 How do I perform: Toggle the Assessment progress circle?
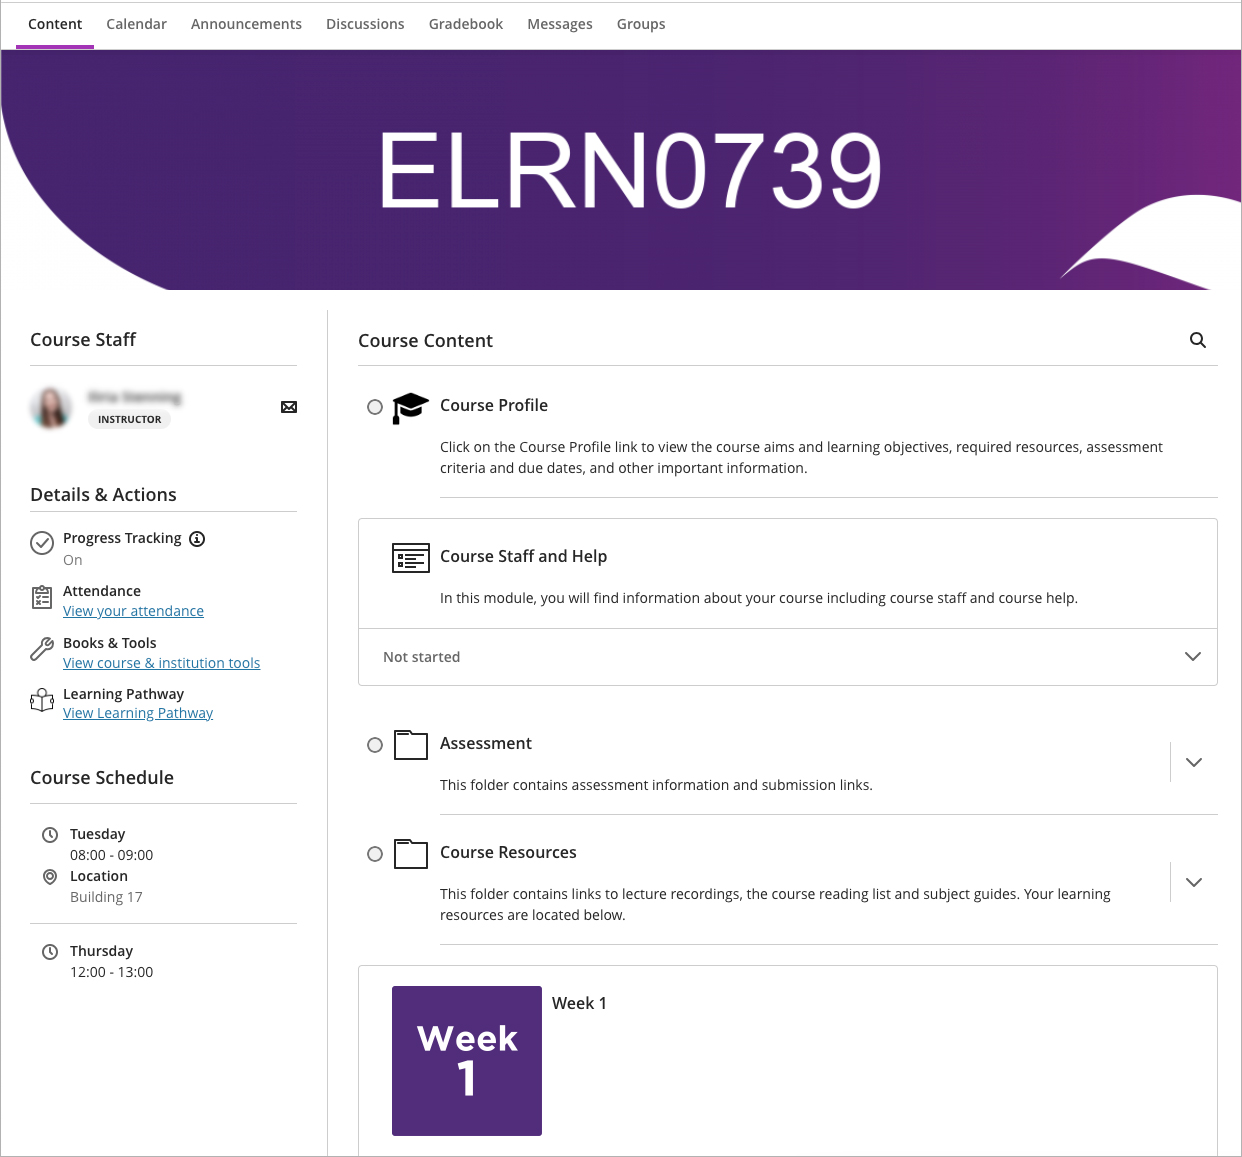[x=375, y=745]
